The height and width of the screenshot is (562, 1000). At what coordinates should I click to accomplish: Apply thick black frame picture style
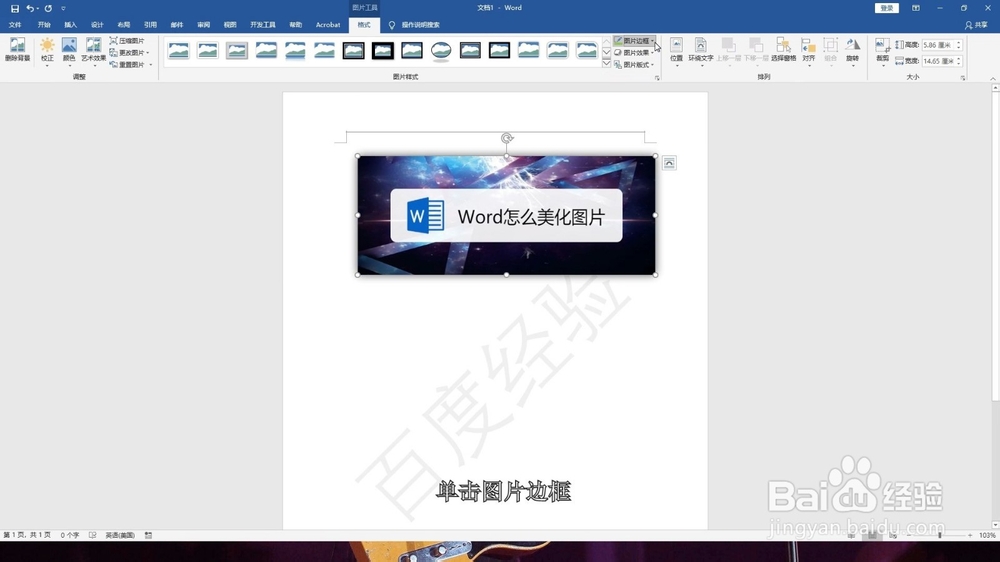coord(383,50)
